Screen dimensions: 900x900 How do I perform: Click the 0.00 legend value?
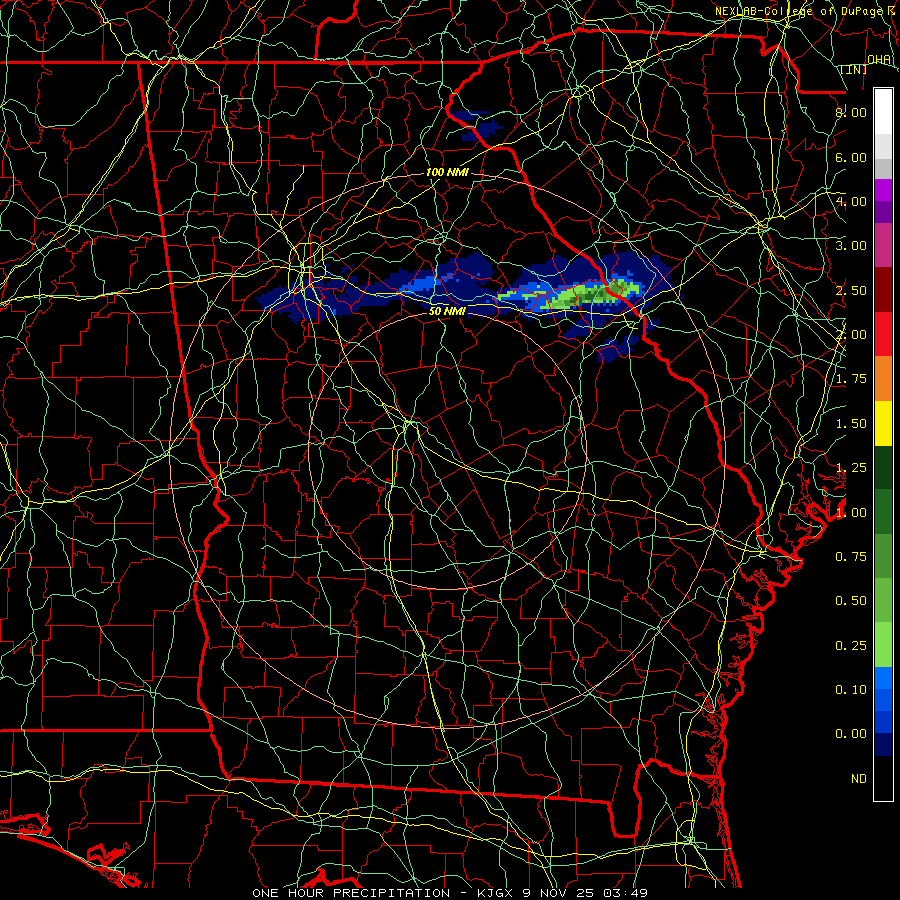850,734
